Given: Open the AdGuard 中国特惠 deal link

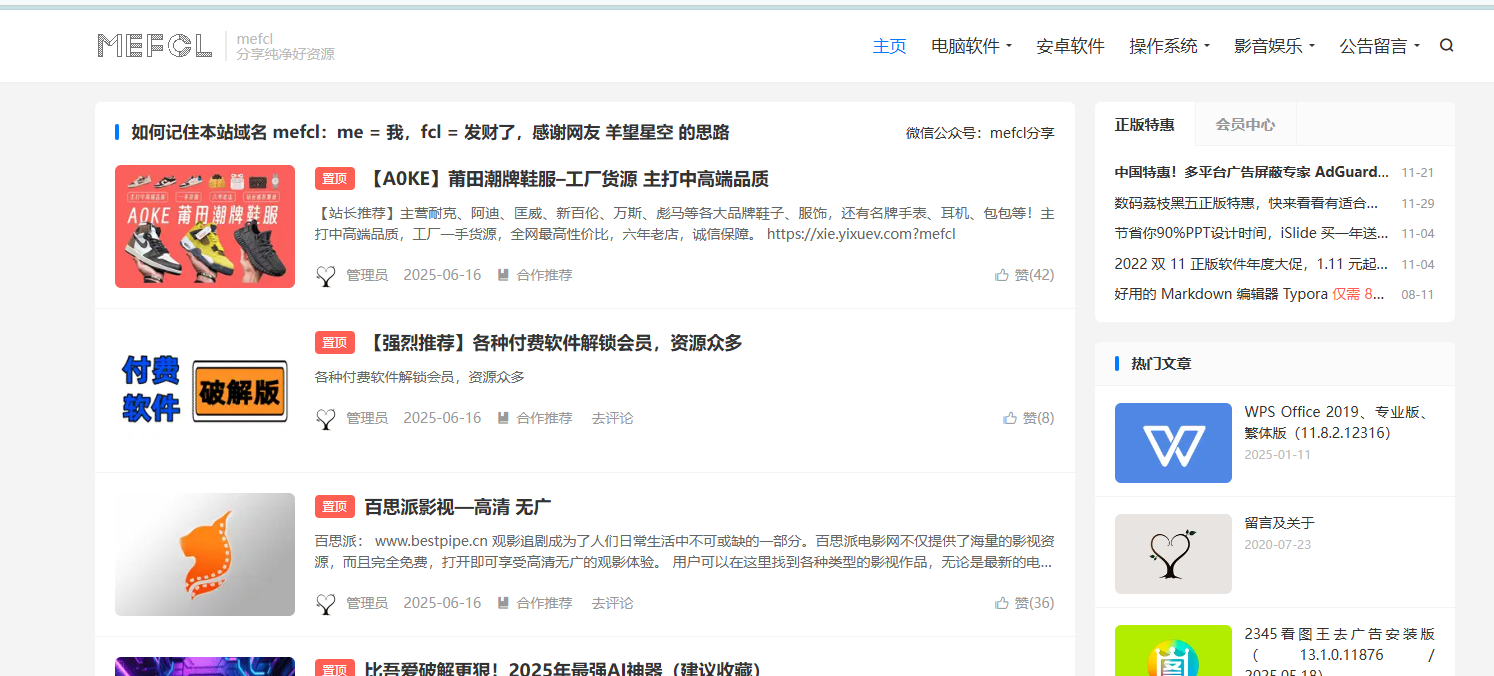Looking at the screenshot, I should point(1252,172).
